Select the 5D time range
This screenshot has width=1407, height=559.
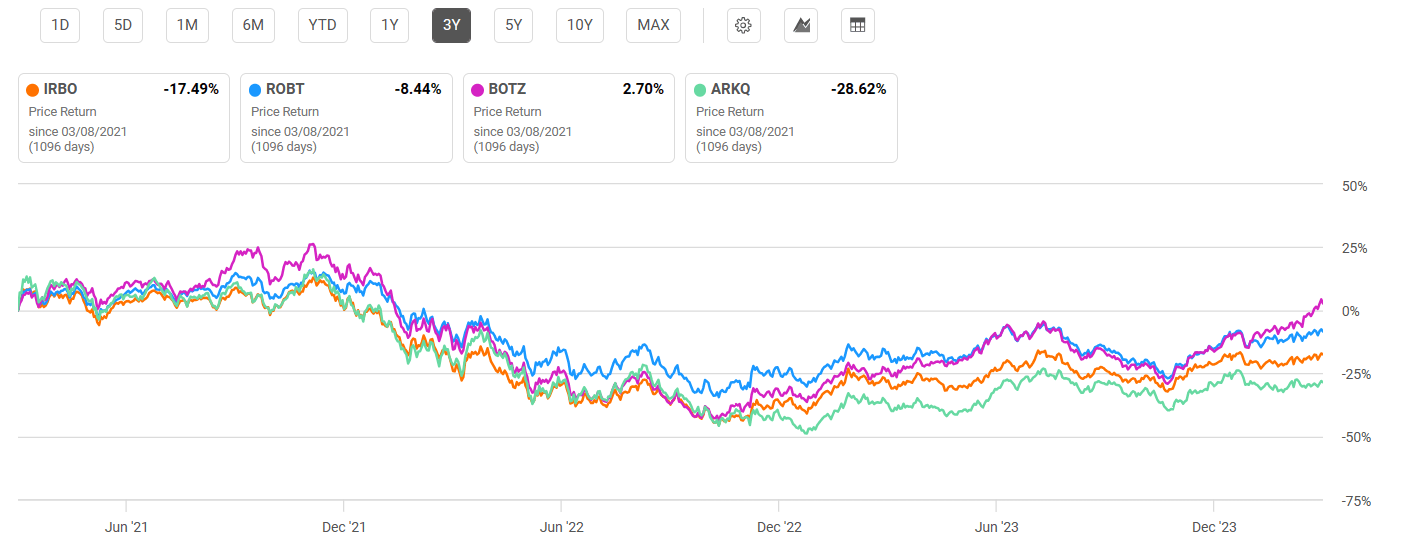coord(123,25)
